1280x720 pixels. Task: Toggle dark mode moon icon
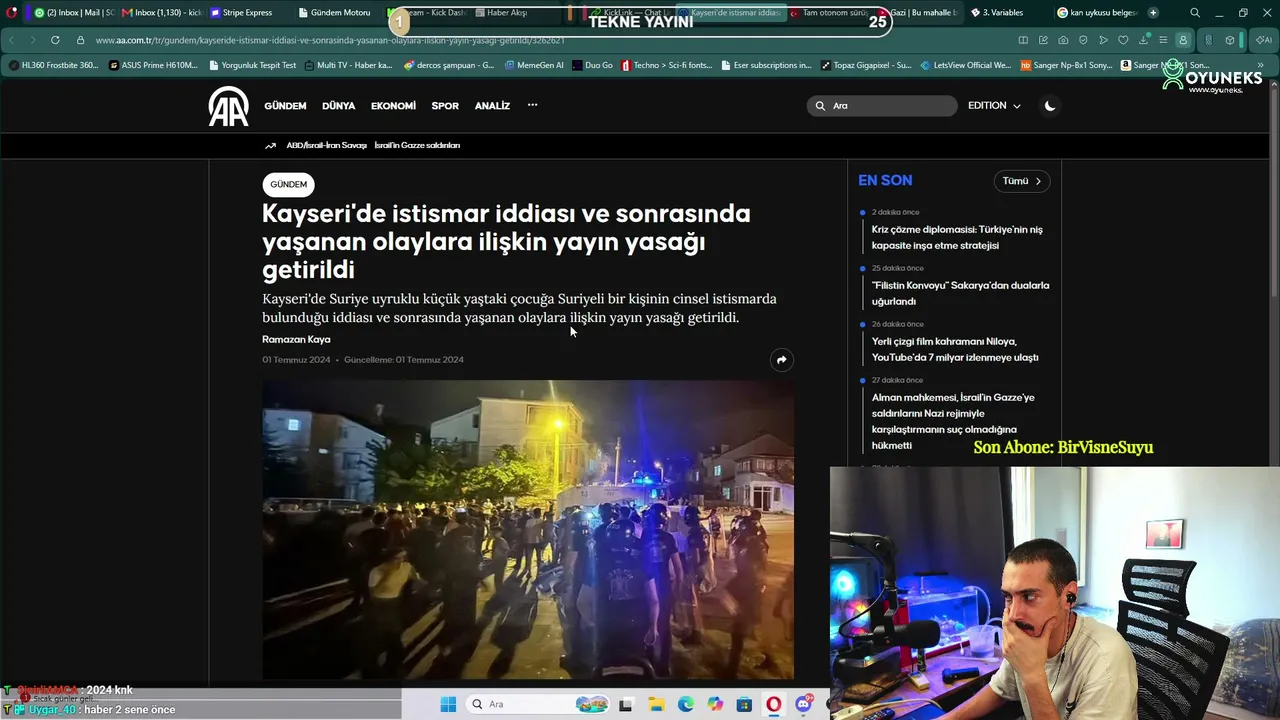1049,106
